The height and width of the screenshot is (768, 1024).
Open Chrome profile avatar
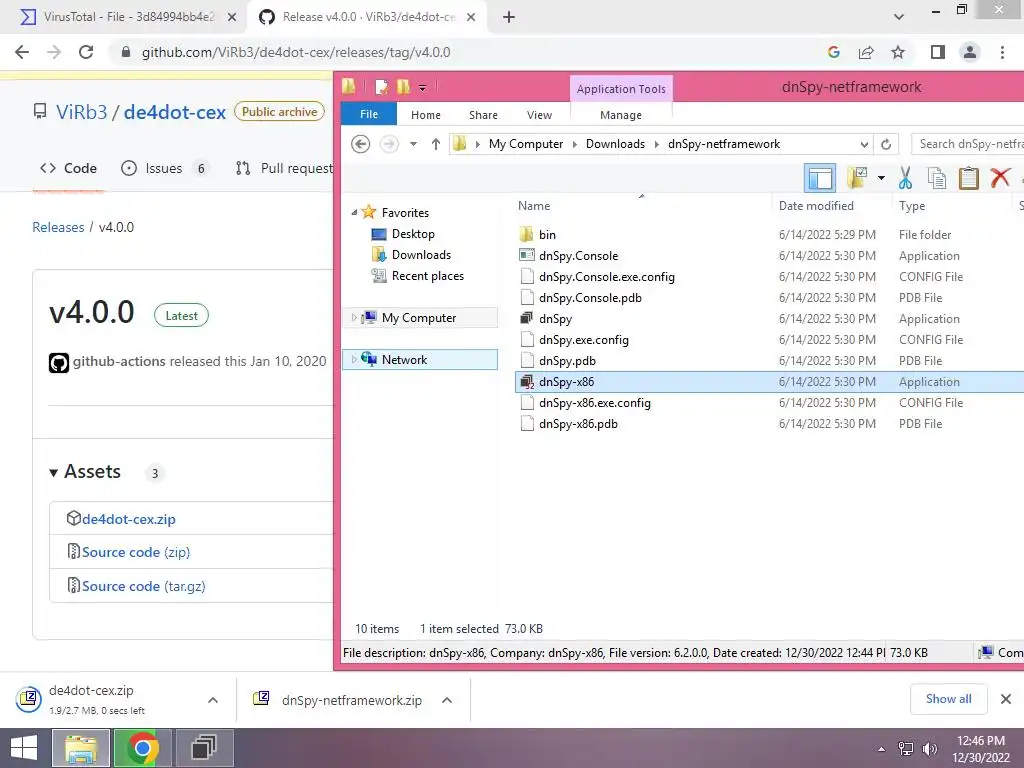pyautogui.click(x=970, y=52)
